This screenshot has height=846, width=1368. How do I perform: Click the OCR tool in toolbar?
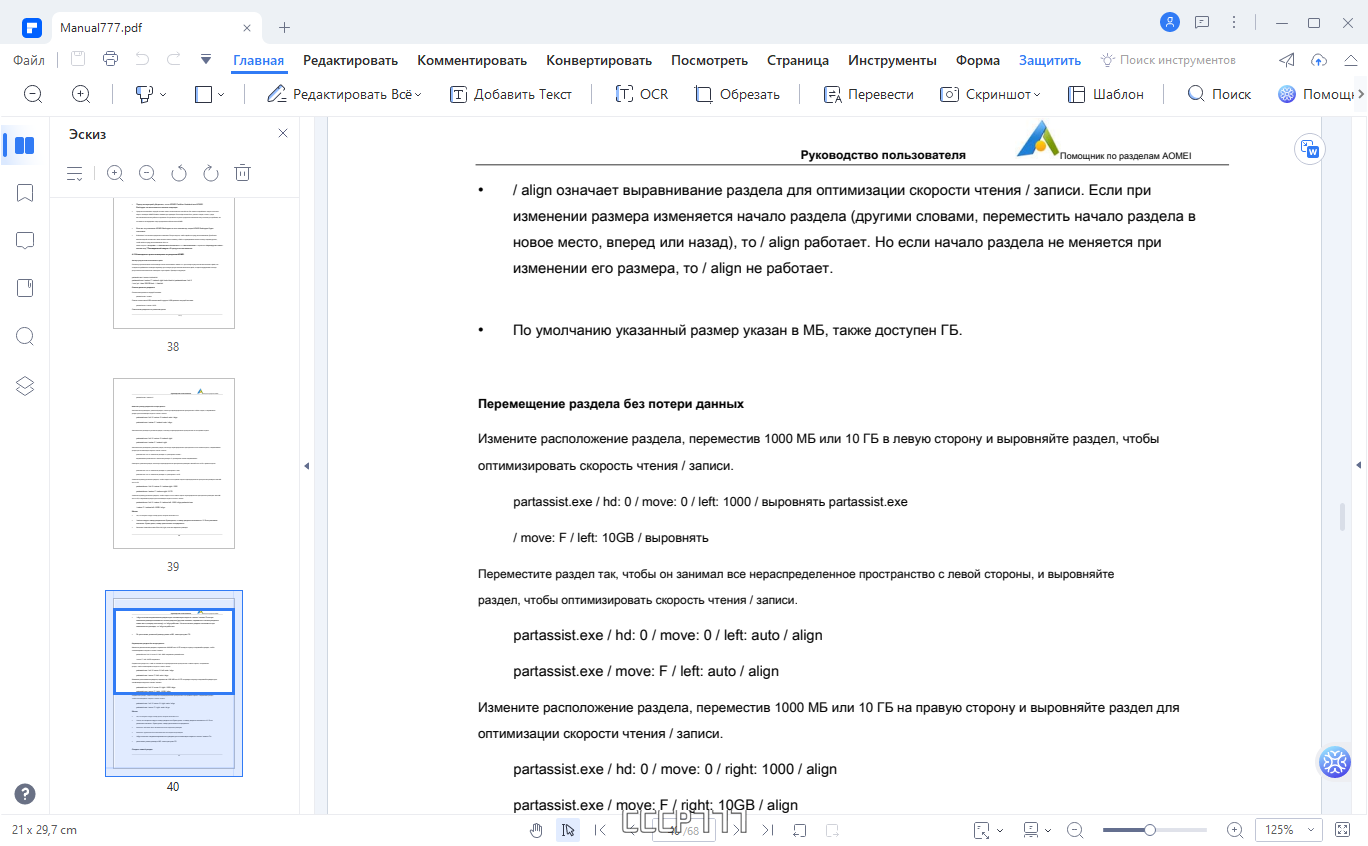coord(641,94)
